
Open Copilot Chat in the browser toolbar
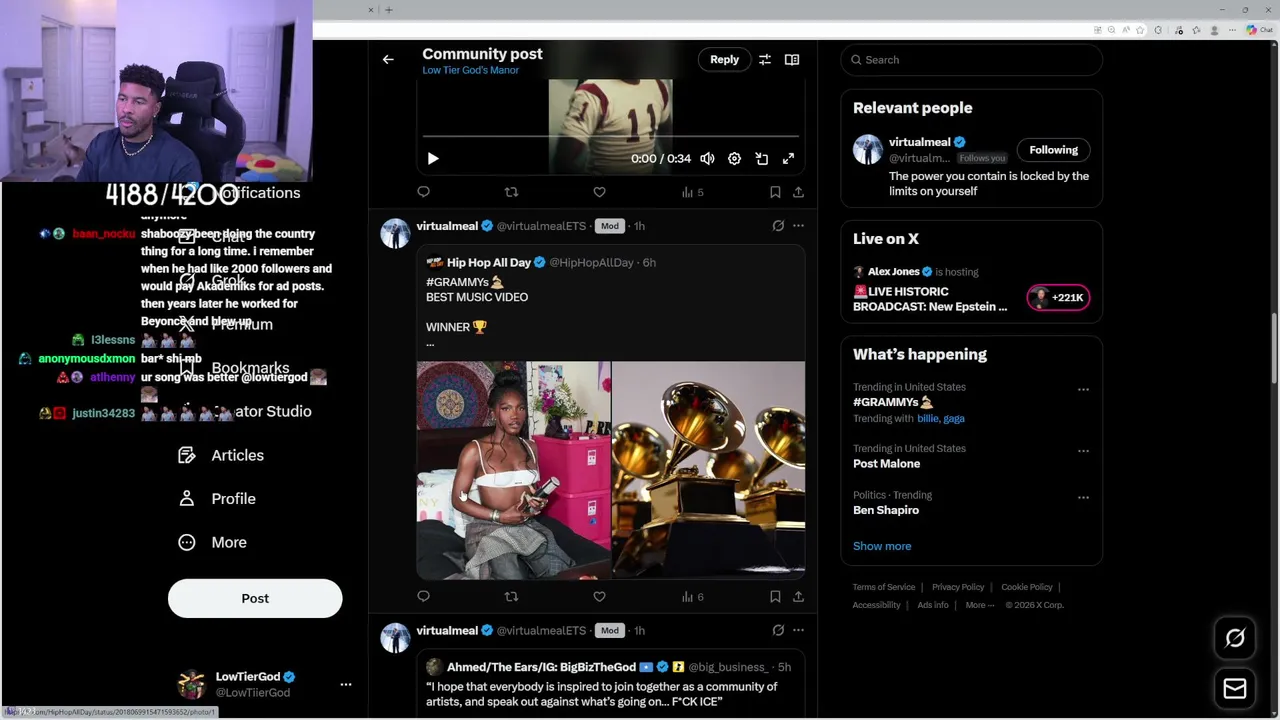click(x=1258, y=30)
